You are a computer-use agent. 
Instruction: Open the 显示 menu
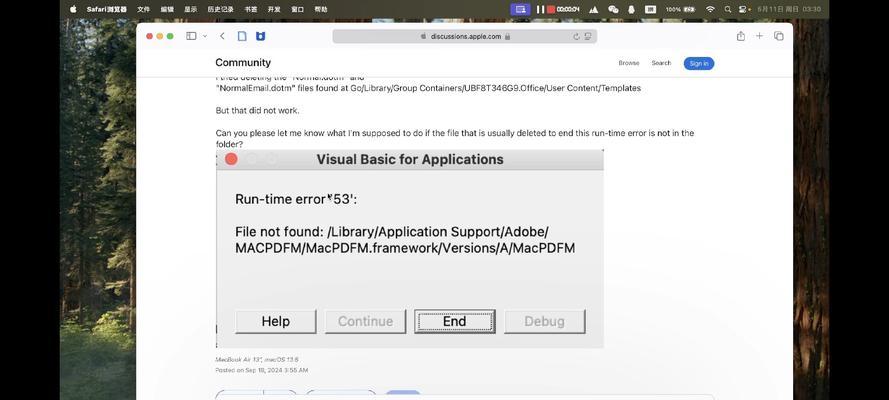pyautogui.click(x=190, y=10)
